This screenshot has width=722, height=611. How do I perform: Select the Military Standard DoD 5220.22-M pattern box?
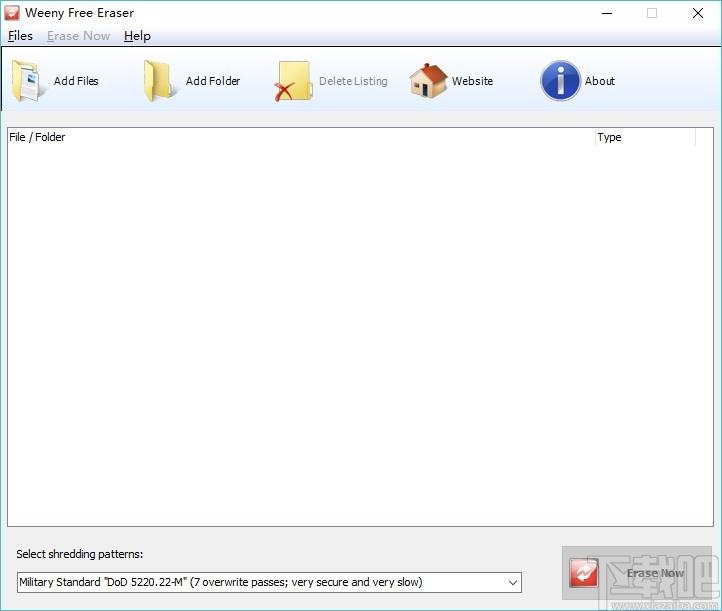point(269,582)
